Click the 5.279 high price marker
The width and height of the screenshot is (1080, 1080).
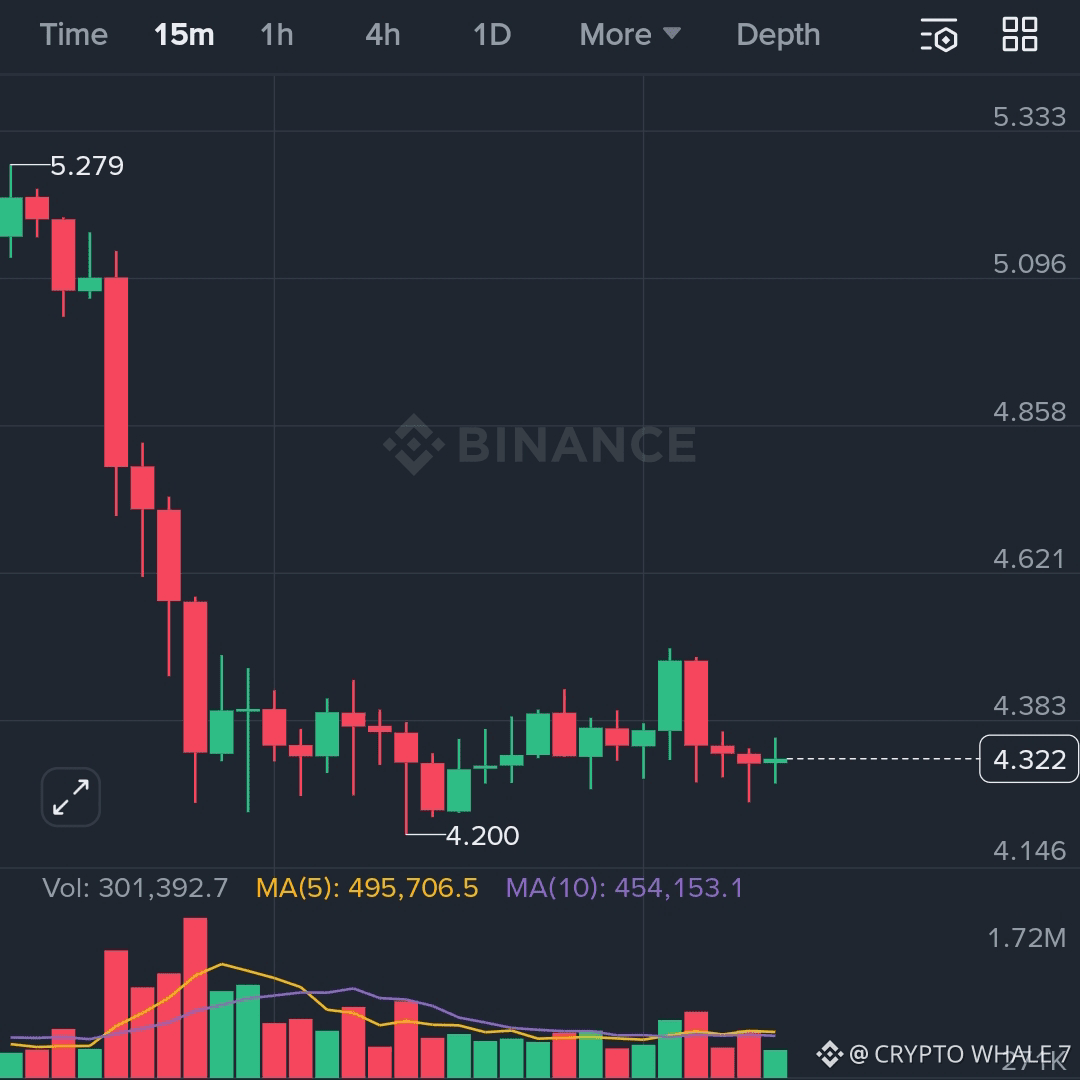[87, 166]
